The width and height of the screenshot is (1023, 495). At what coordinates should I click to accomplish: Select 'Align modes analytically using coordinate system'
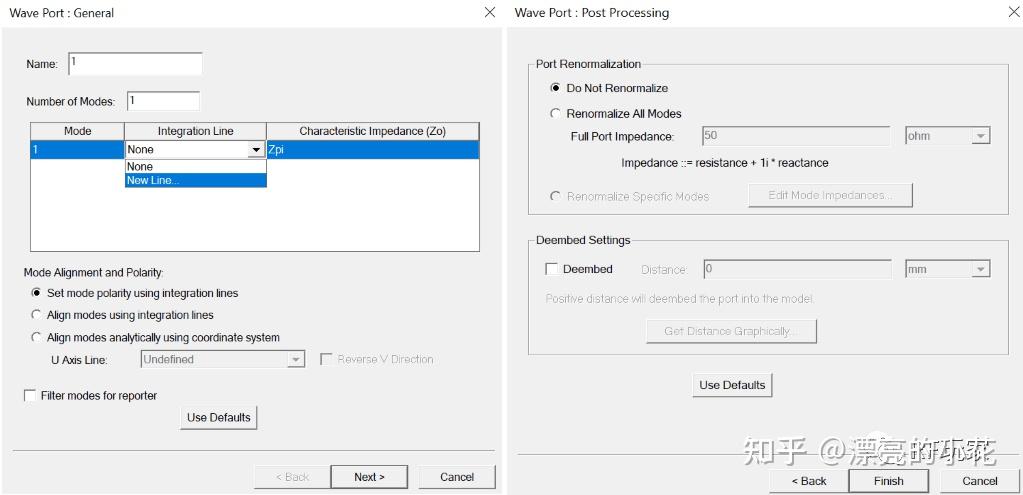click(37, 337)
